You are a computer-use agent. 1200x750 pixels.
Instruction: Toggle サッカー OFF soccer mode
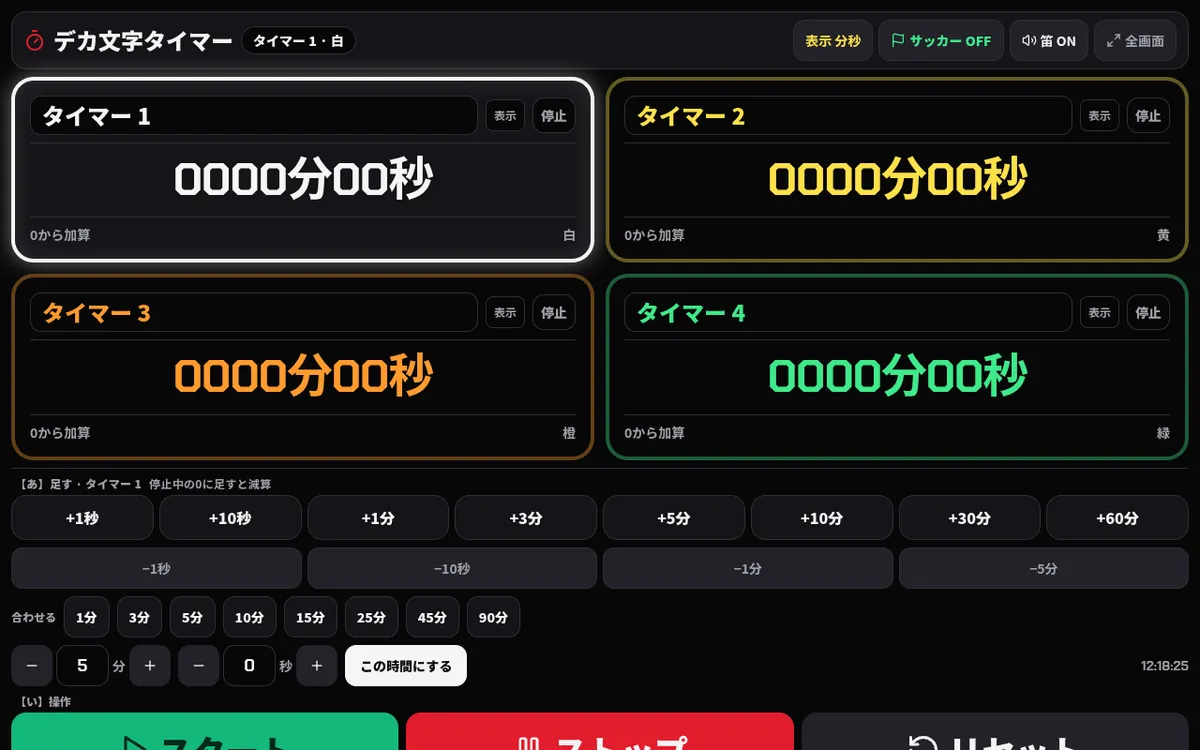(941, 41)
